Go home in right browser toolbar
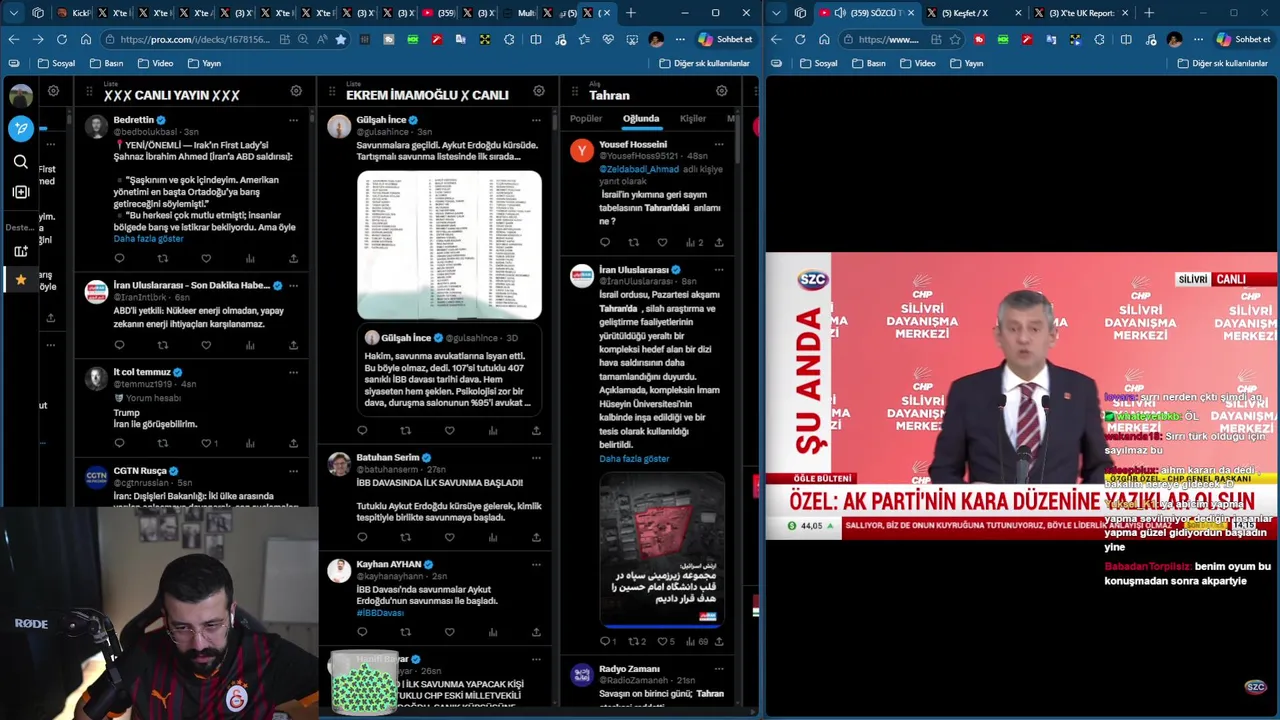 pos(824,39)
